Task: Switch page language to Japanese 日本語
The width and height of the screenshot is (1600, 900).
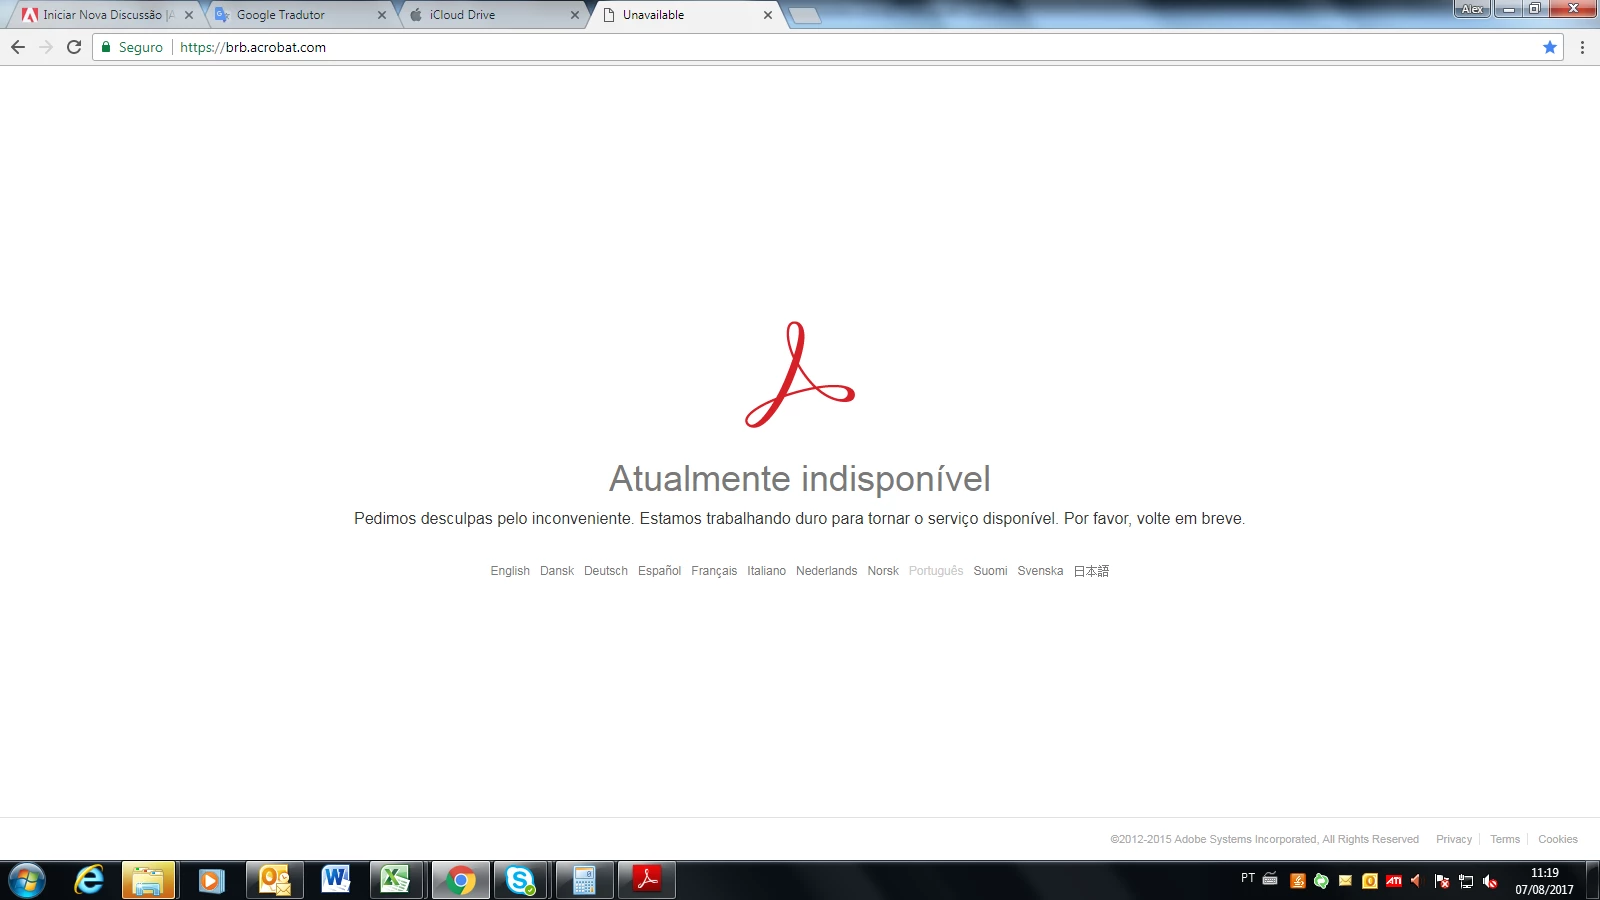Action: [x=1091, y=571]
